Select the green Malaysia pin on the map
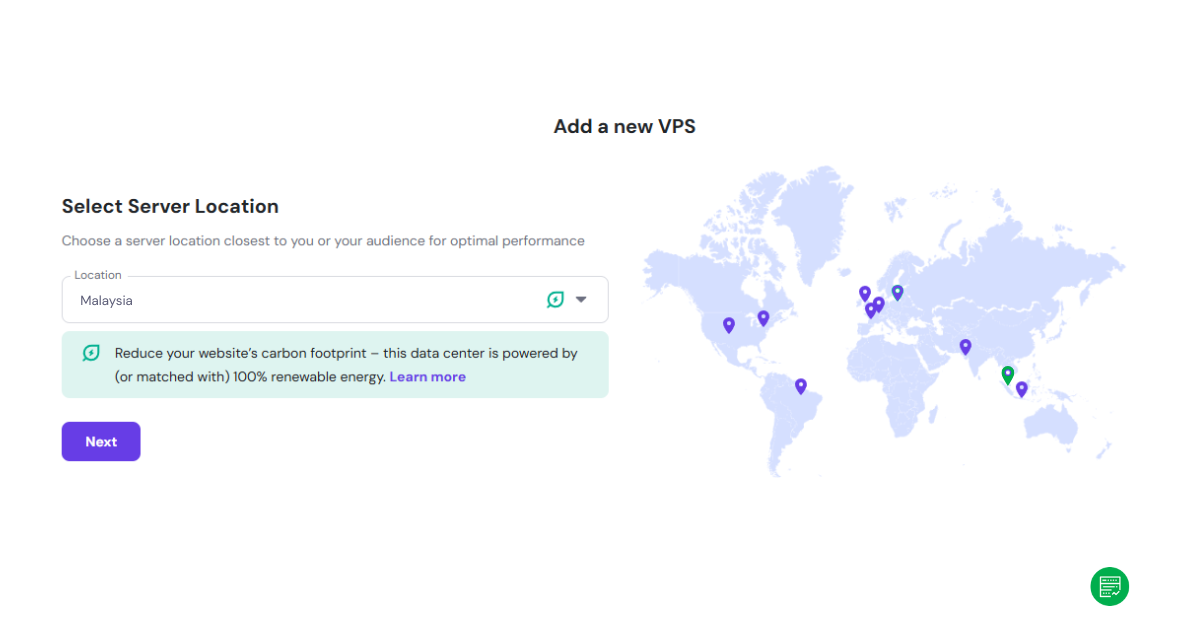Screen dimensions: 1200x630 (x=1007, y=373)
